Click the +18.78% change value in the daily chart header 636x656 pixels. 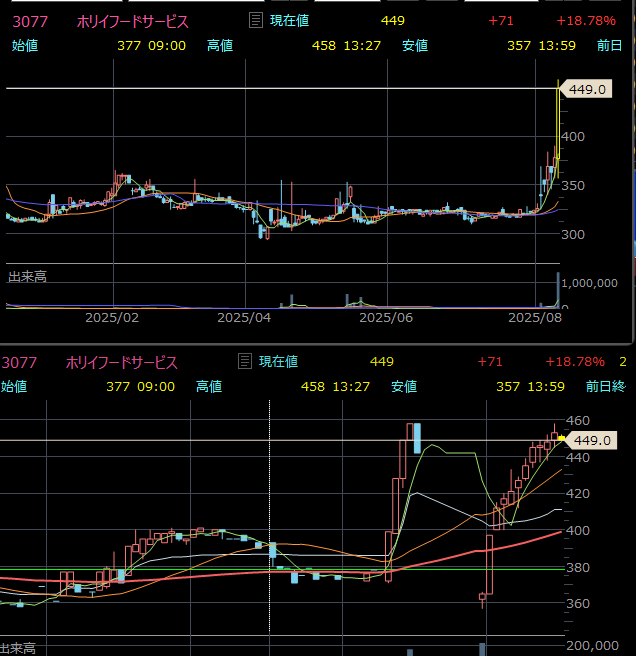click(x=586, y=20)
